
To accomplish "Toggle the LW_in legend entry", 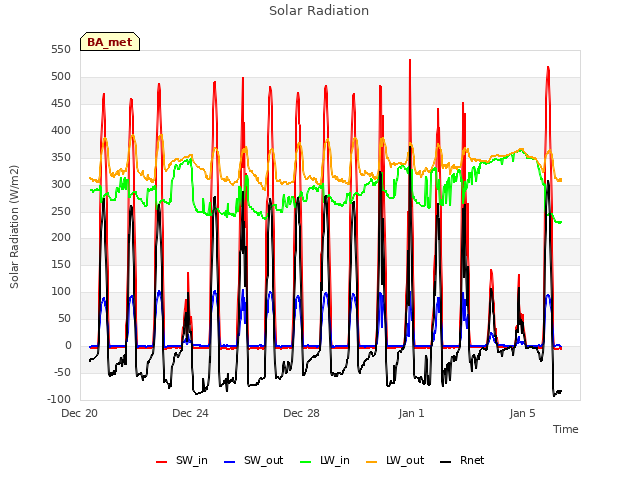I will click(x=325, y=460).
